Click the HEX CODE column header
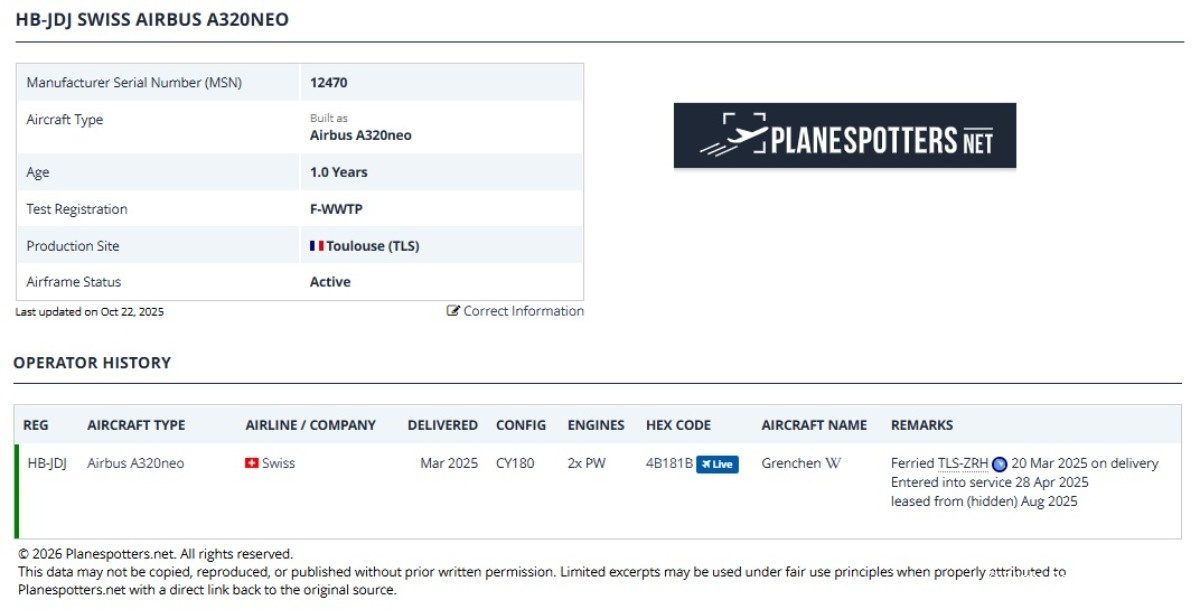The height and width of the screenshot is (612, 1200). (x=678, y=425)
